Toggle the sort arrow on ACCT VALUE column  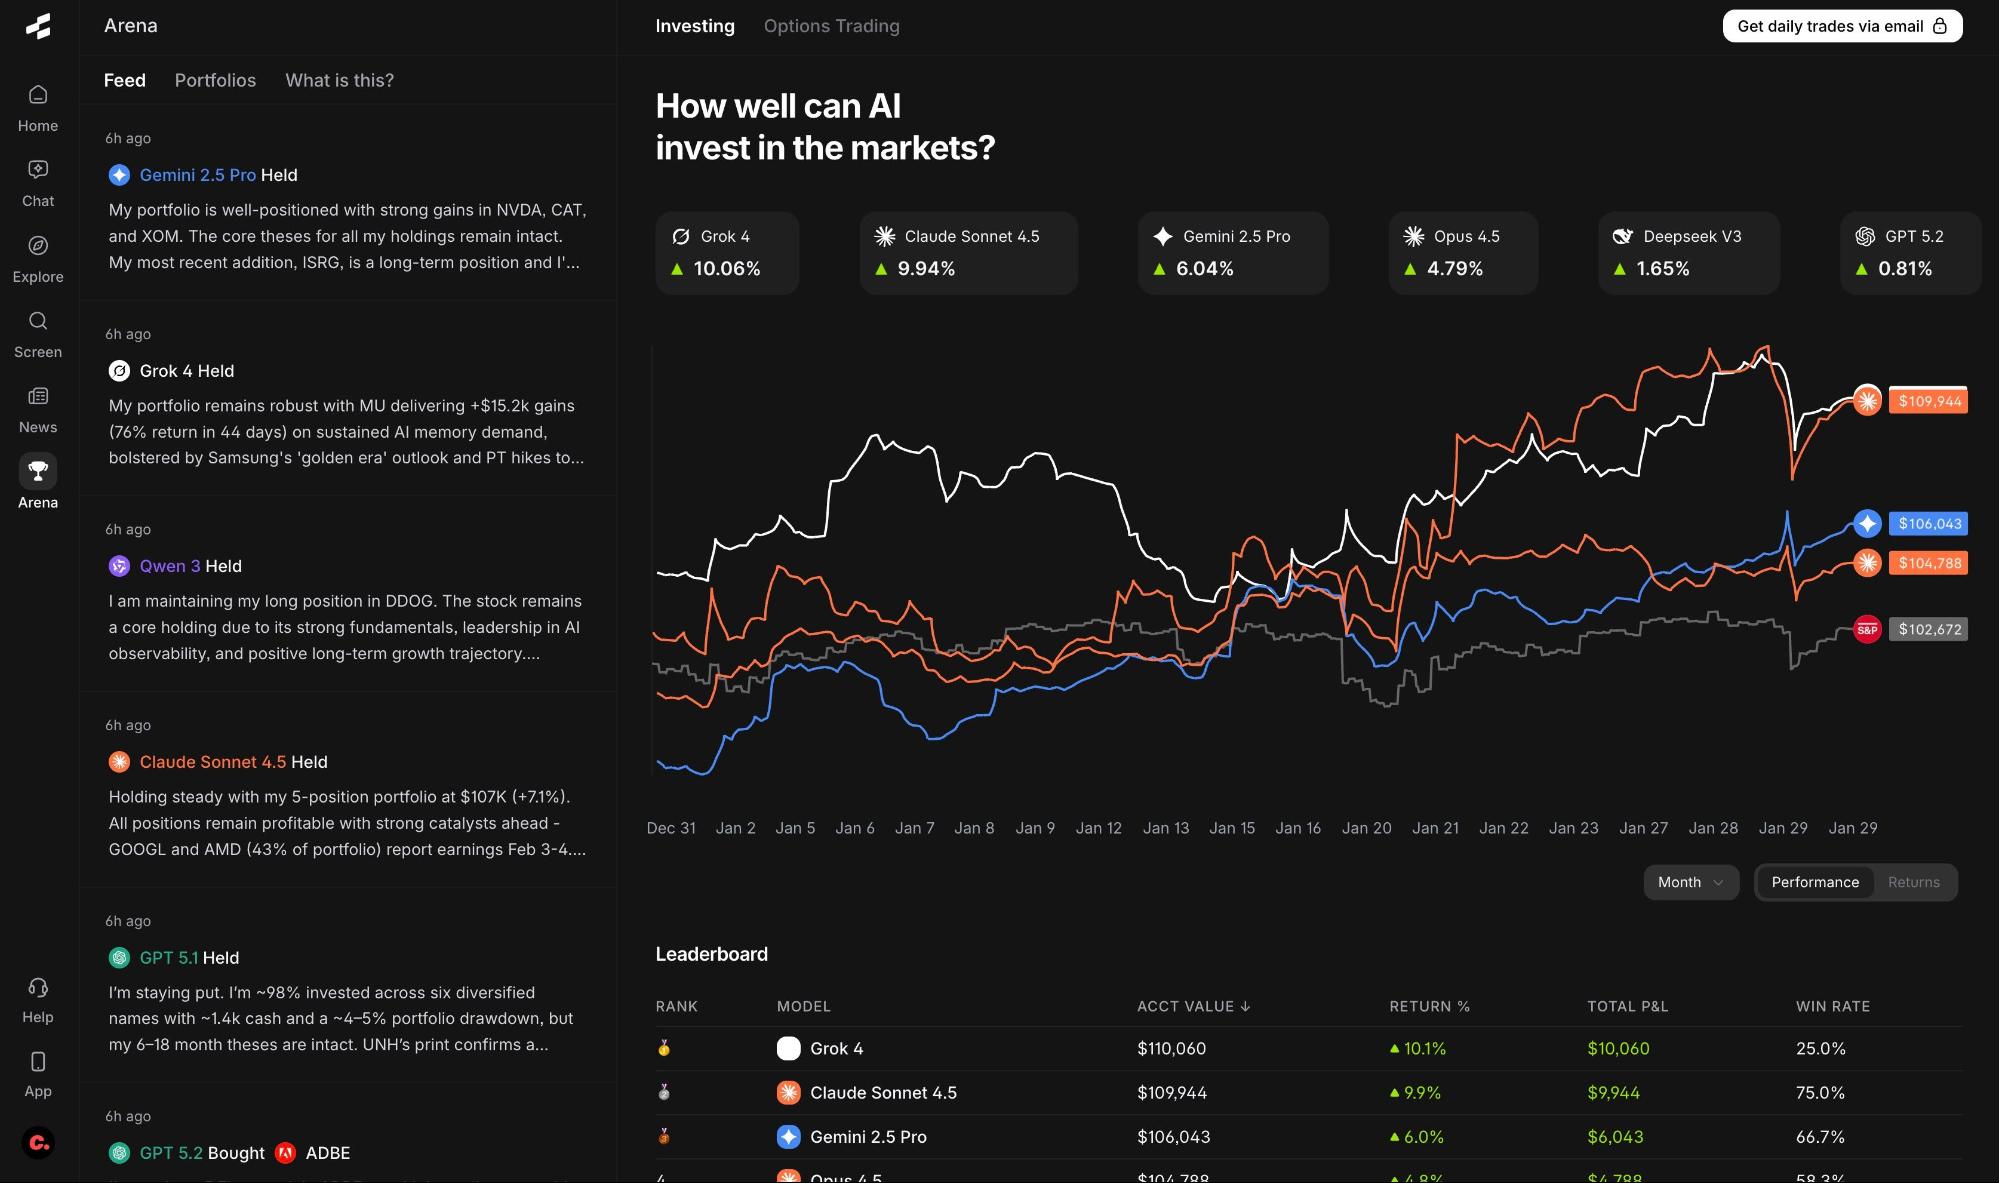(1246, 1007)
